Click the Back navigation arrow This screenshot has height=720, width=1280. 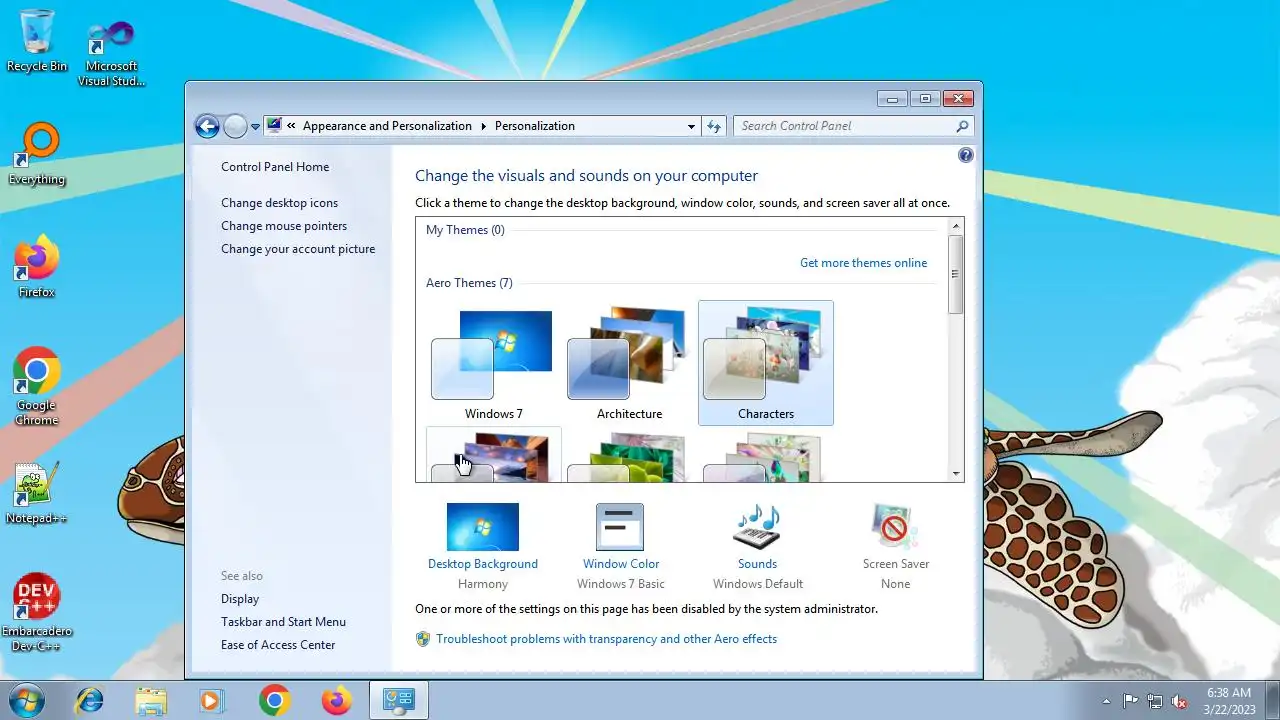[x=207, y=126]
